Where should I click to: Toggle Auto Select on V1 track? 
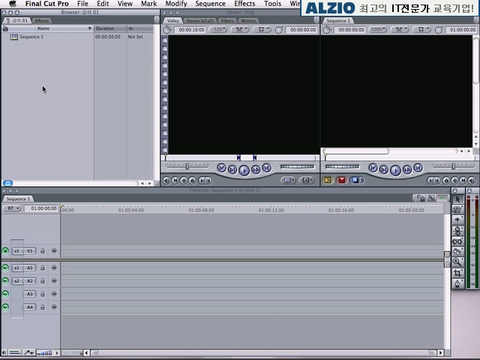pos(54,251)
